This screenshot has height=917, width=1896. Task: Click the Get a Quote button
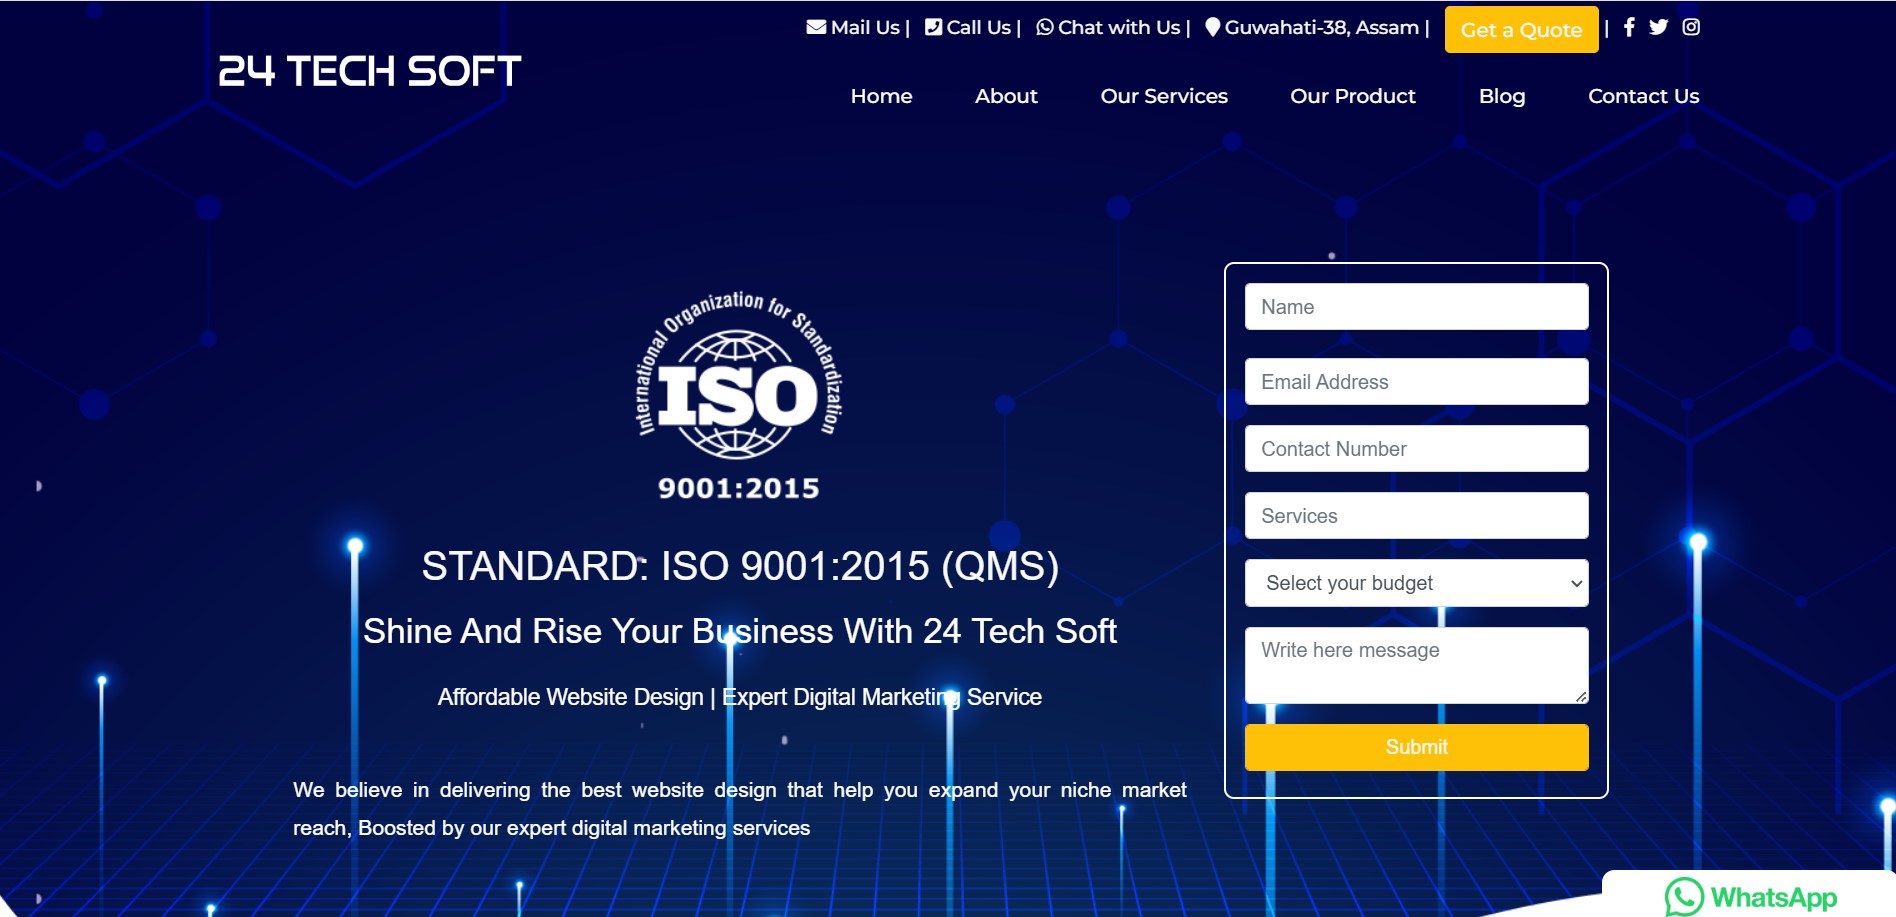1521,29
